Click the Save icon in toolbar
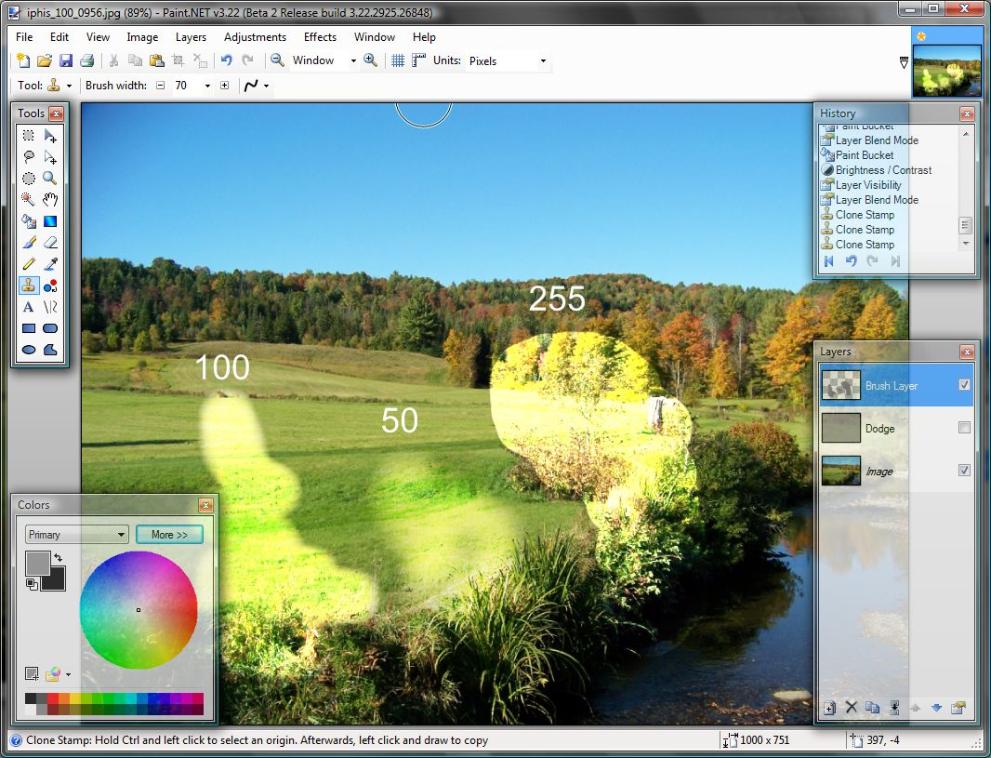Image resolution: width=991 pixels, height=758 pixels. point(66,61)
